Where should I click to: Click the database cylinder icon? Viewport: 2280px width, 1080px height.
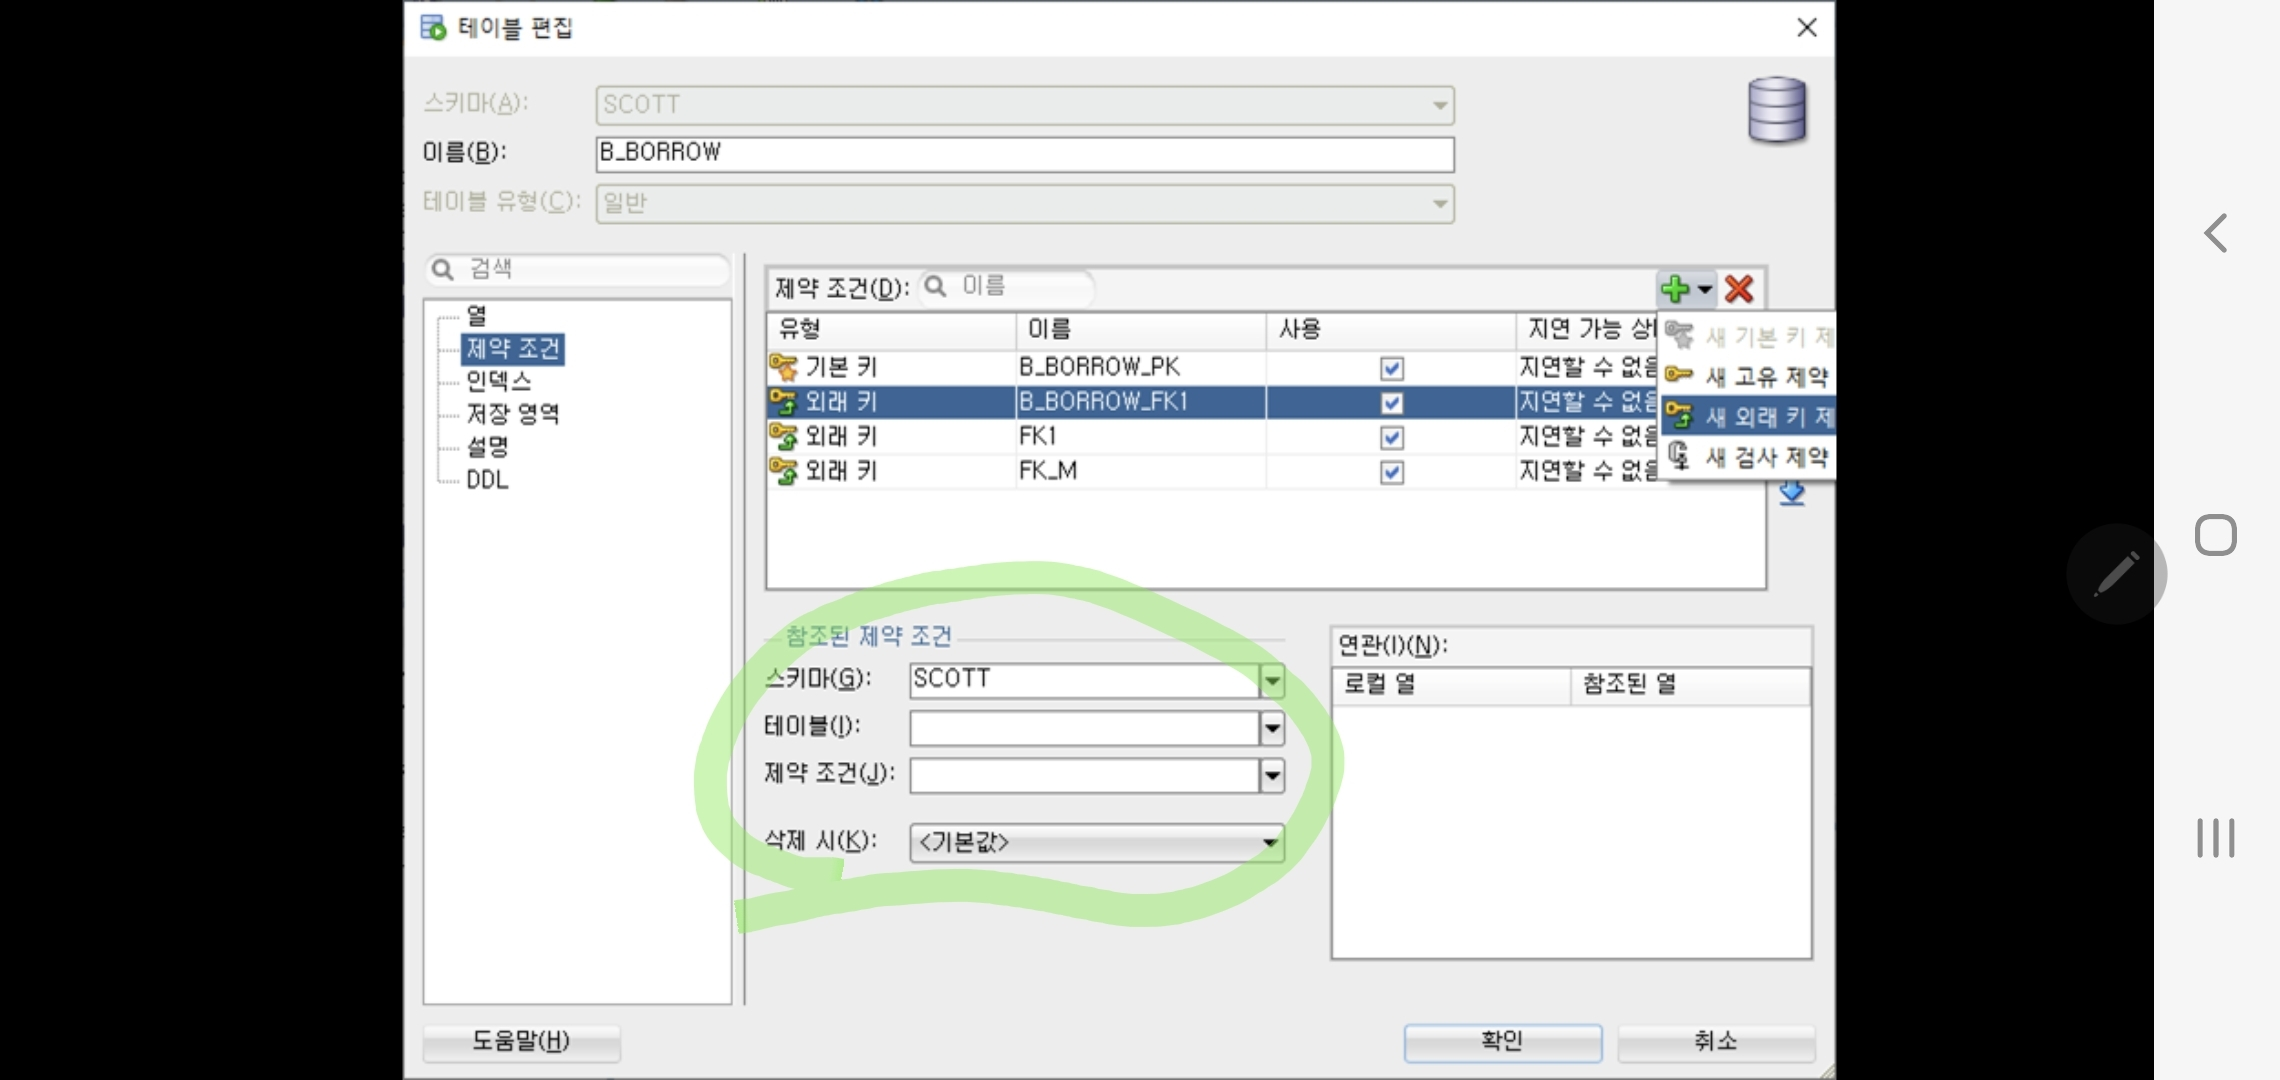click(x=1776, y=110)
